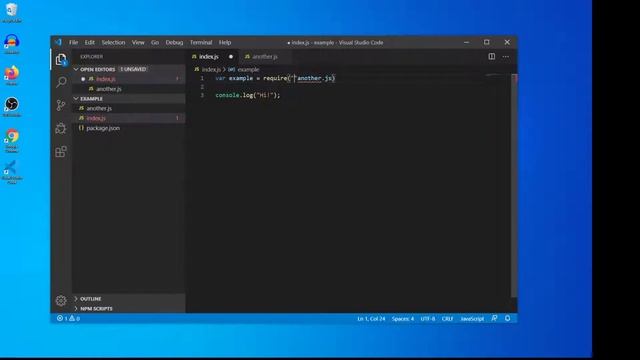
Task: Collapse the EXAMPLE folder section
Action: 129,99
